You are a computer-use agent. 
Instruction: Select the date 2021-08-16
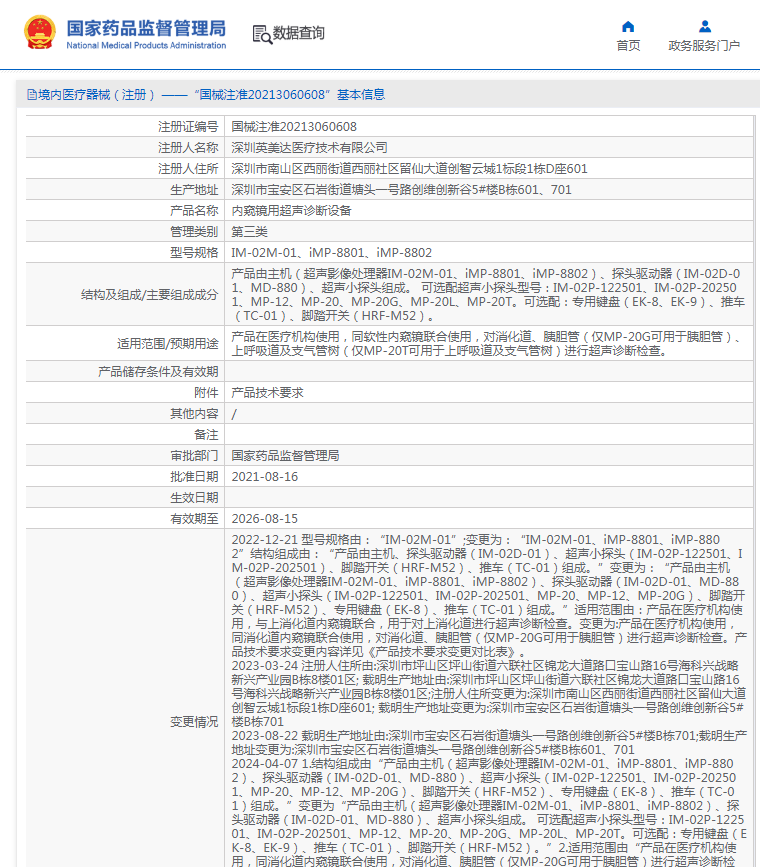tap(264, 477)
